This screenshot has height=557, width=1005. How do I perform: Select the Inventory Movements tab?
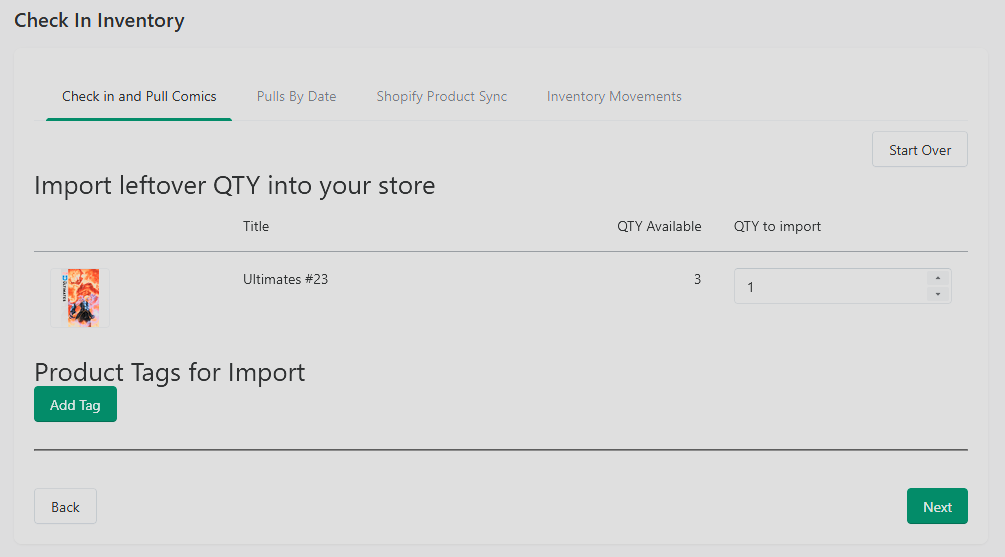coord(614,96)
